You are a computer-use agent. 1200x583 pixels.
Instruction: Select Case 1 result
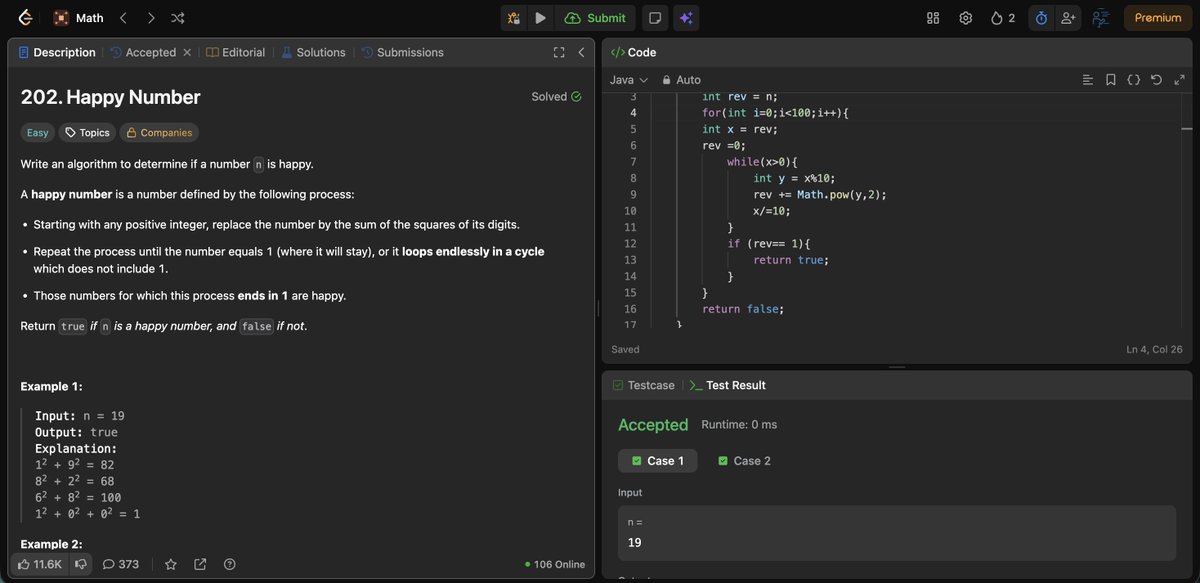tap(658, 461)
